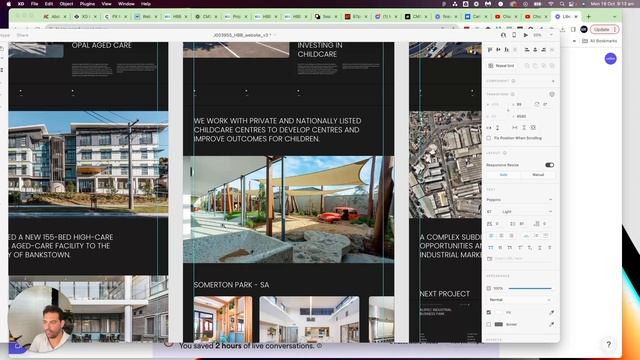Open the browser tab list chevron

click(x=614, y=17)
